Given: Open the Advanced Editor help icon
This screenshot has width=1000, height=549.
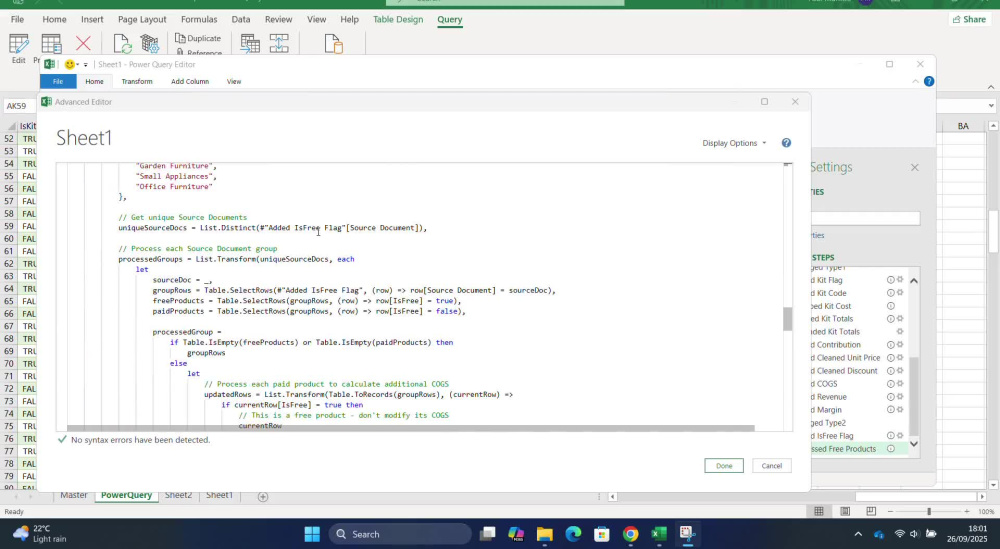Looking at the screenshot, I should pyautogui.click(x=786, y=143).
